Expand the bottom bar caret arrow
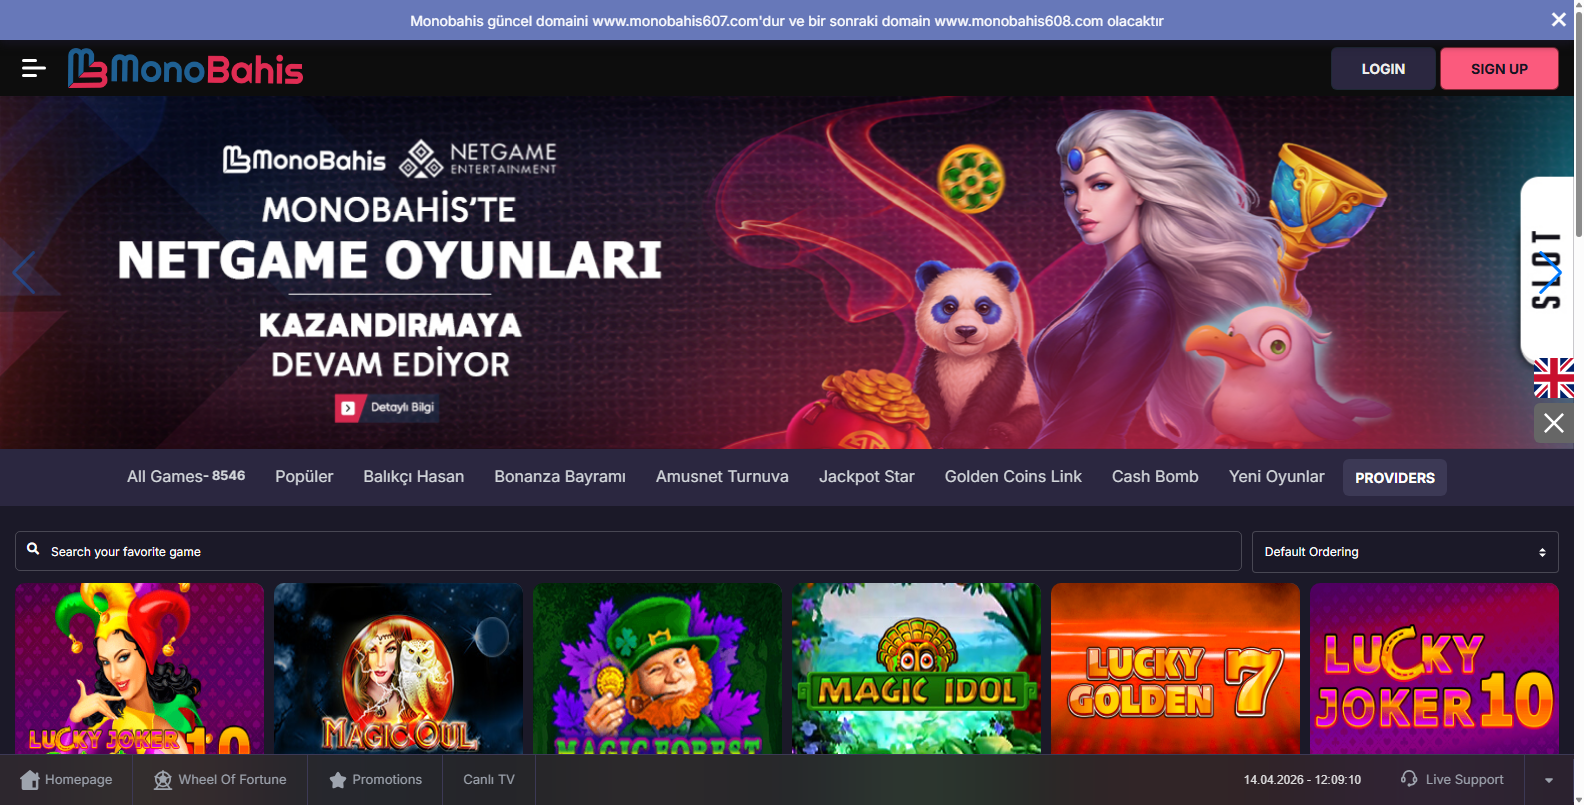This screenshot has height=805, width=1584. 1549,780
